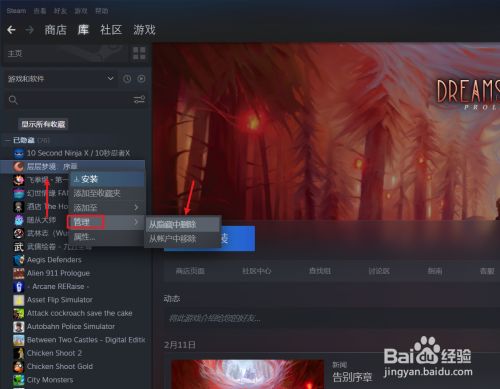Viewport: 500px width, 389px height.
Task: Choose 添加至收藏夹 in the context menu
Action: [x=106, y=193]
